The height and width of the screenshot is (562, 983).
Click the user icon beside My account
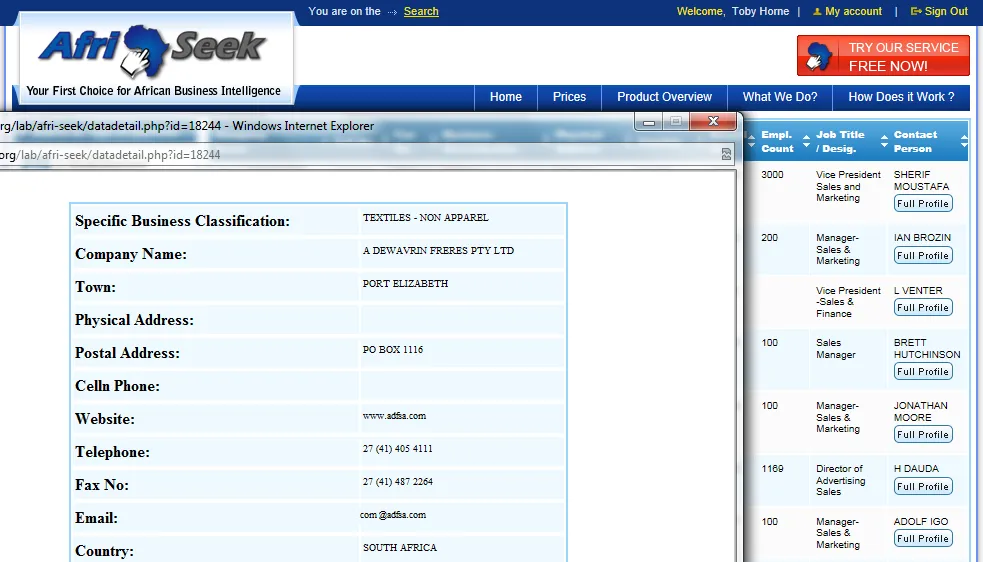817,11
